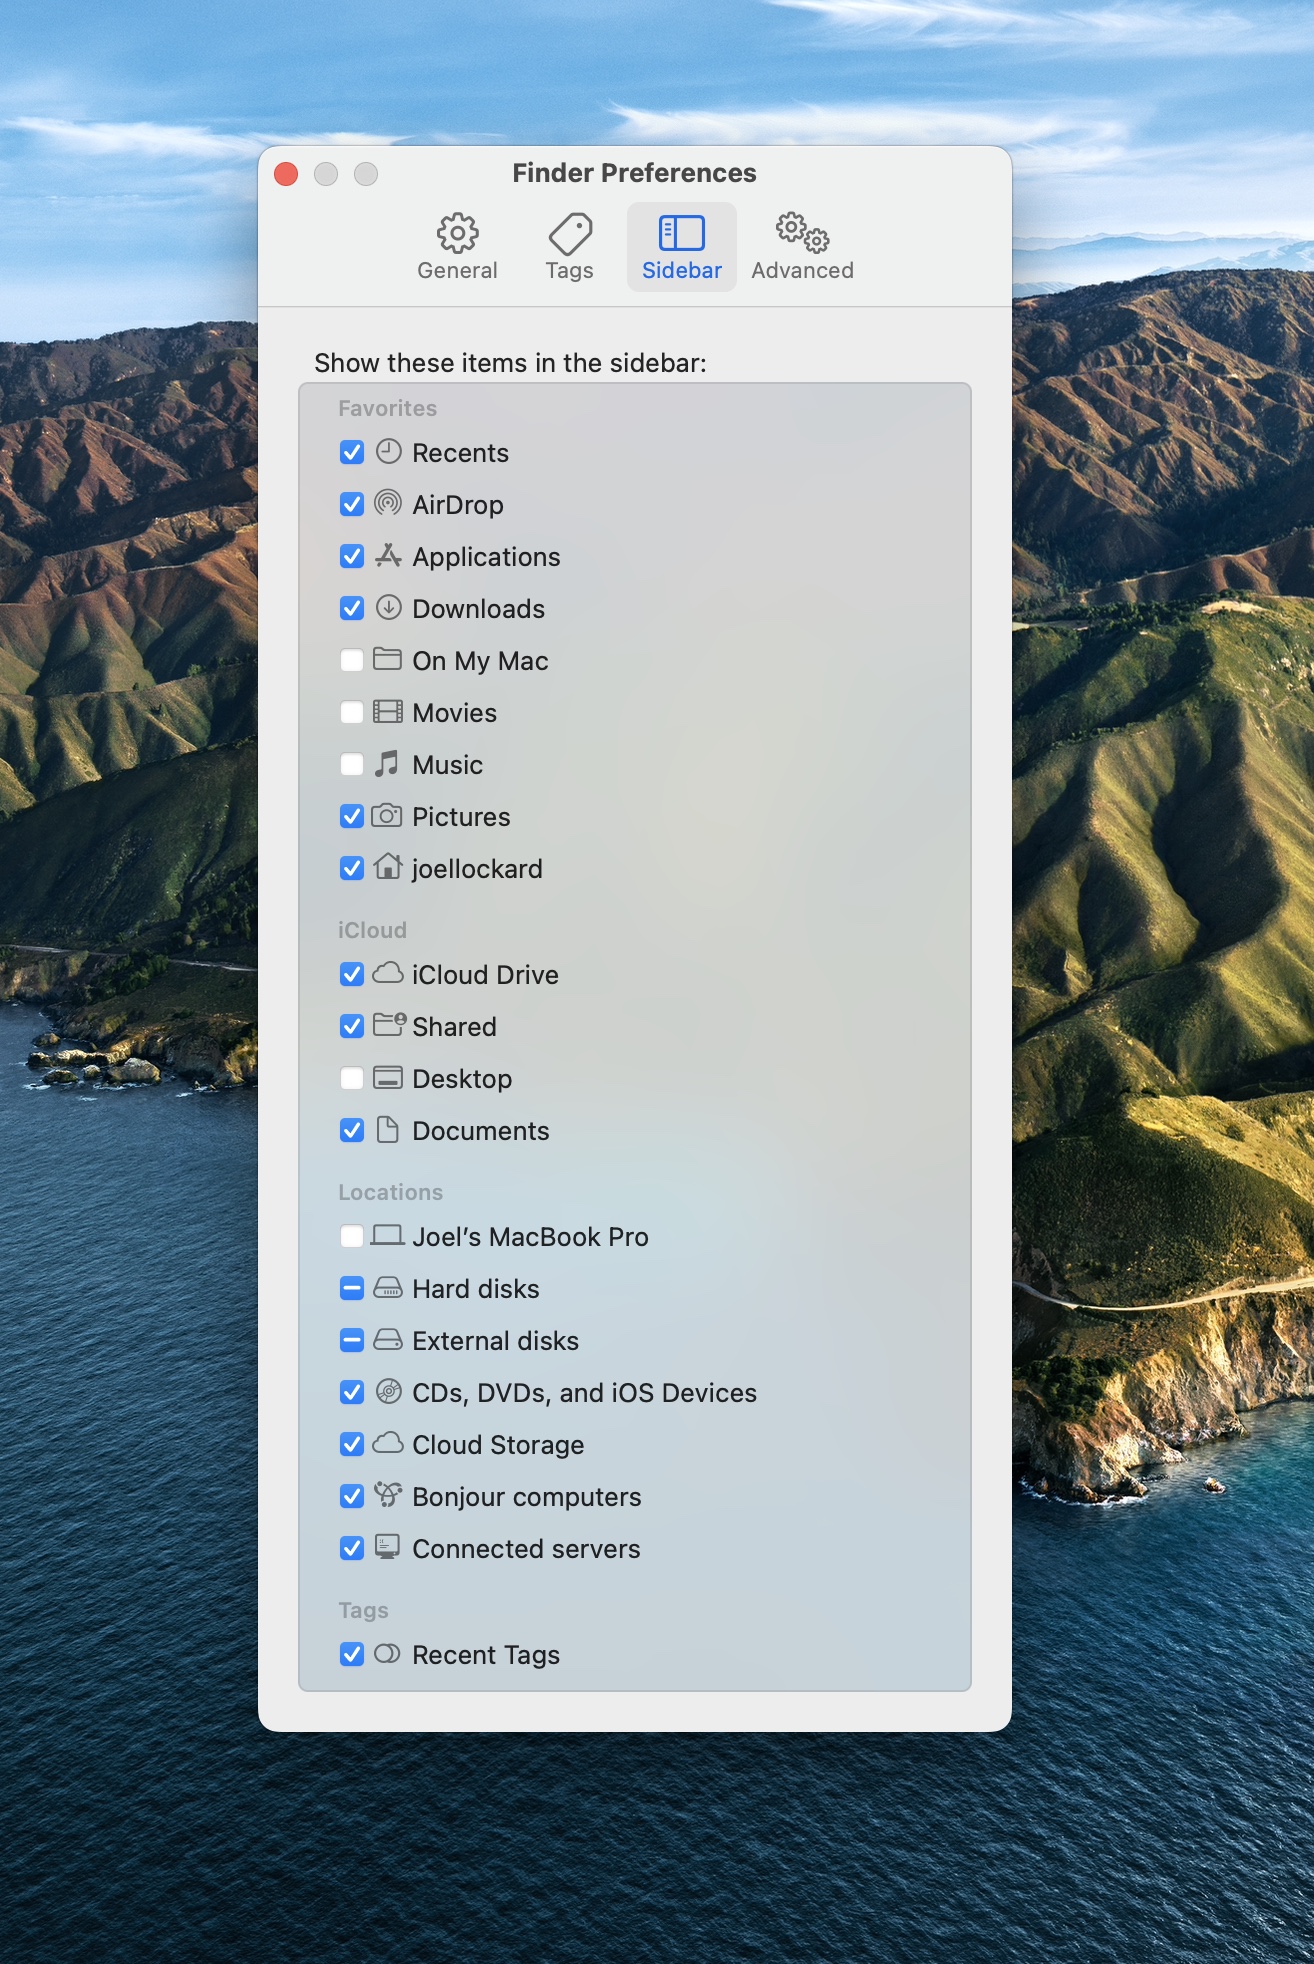Click the Bonjour computers icon

pyautogui.click(x=388, y=1495)
